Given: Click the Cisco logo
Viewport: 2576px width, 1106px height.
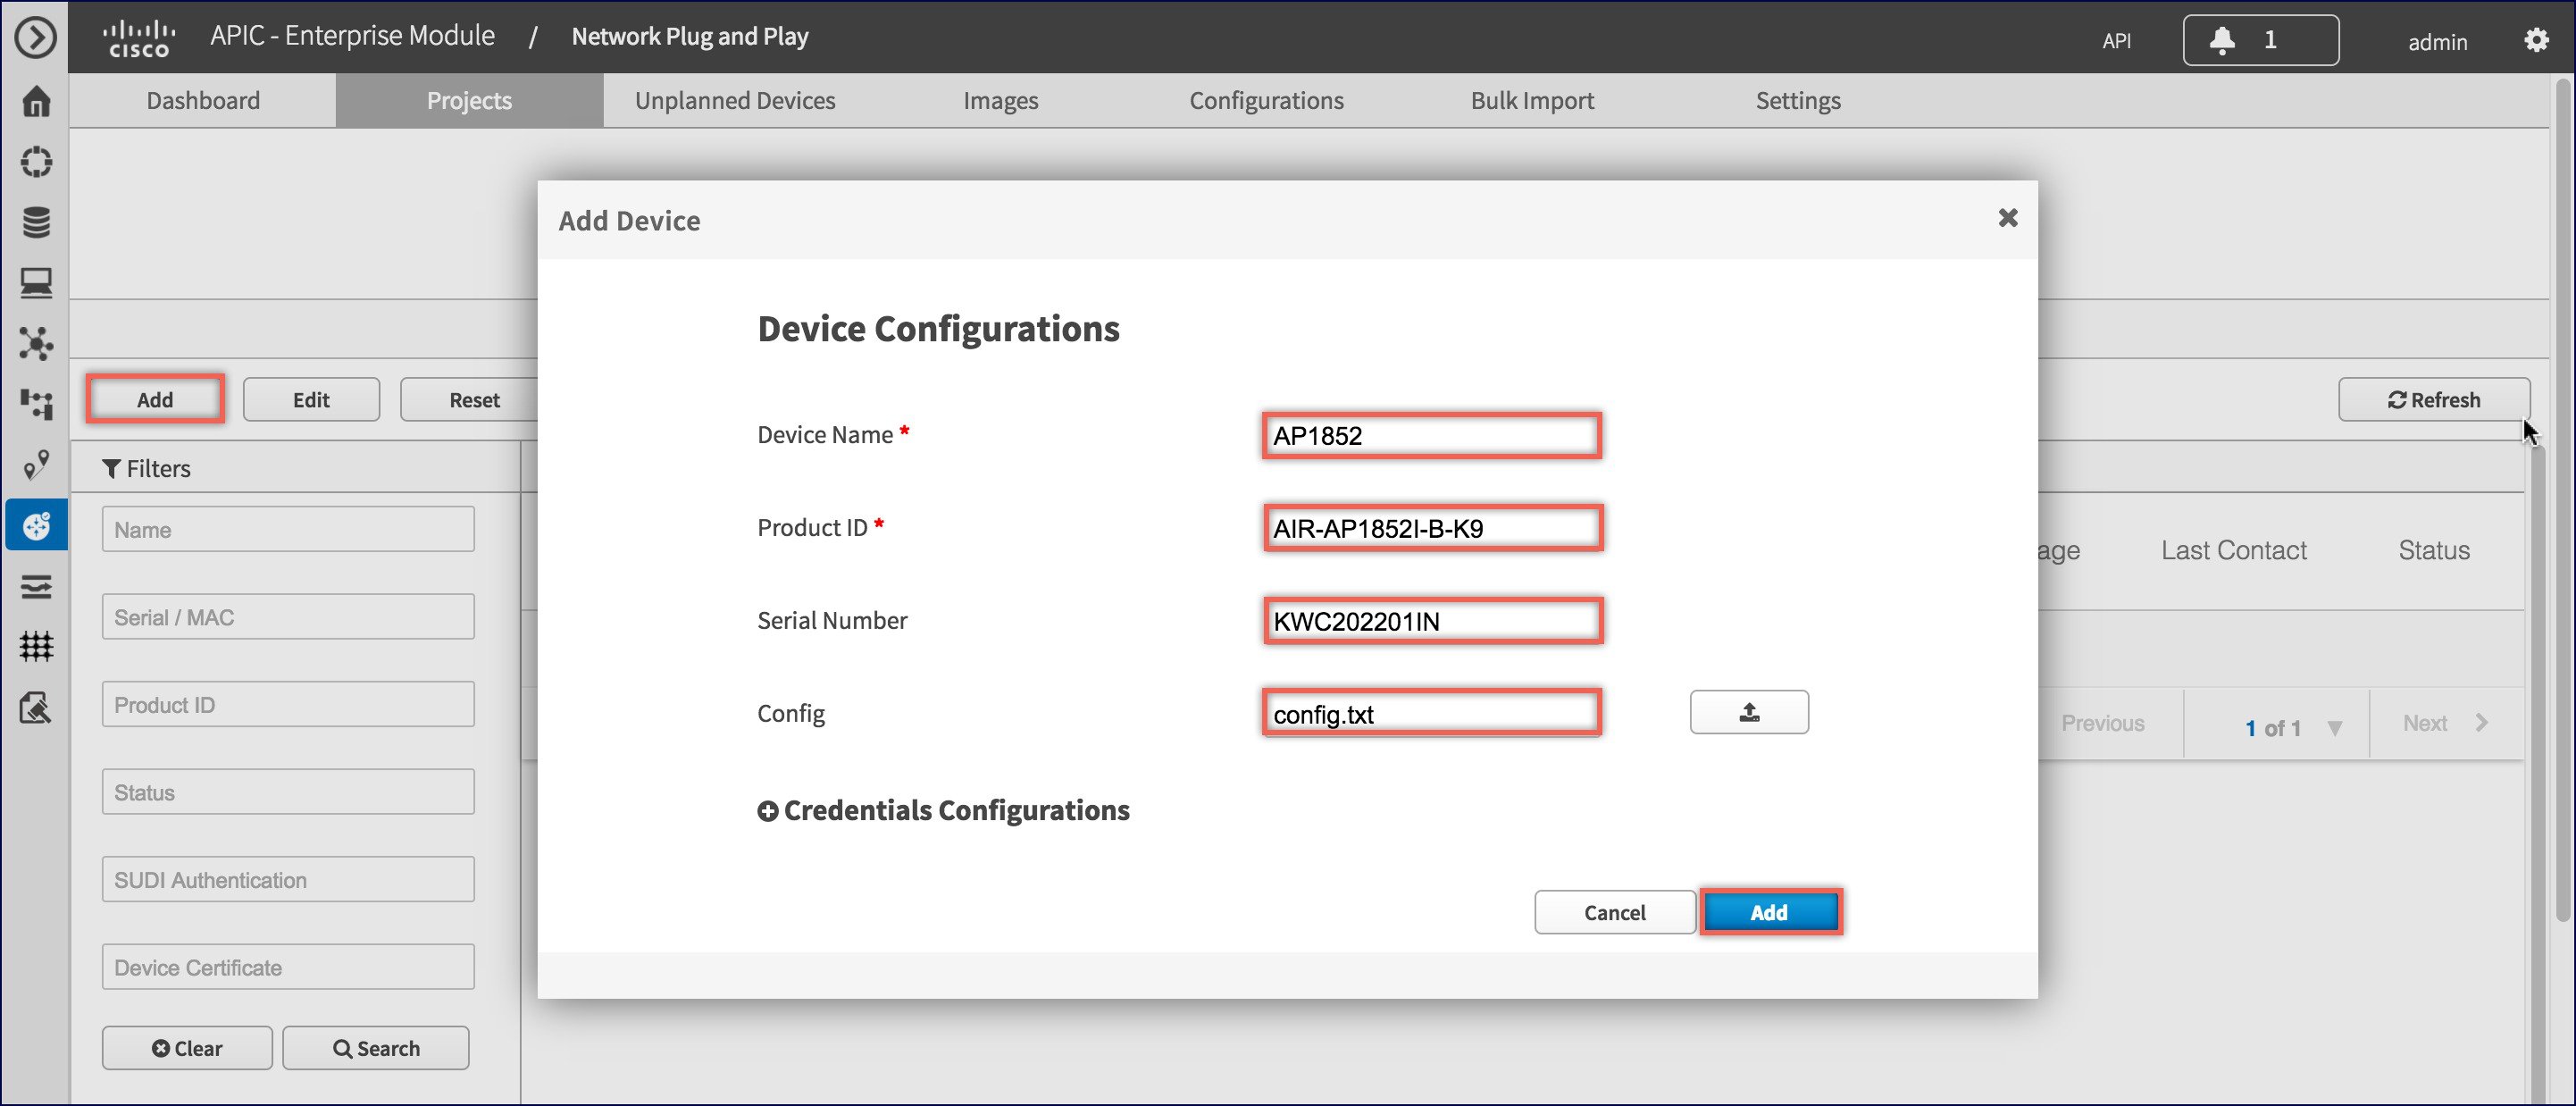Looking at the screenshot, I should click(x=139, y=38).
